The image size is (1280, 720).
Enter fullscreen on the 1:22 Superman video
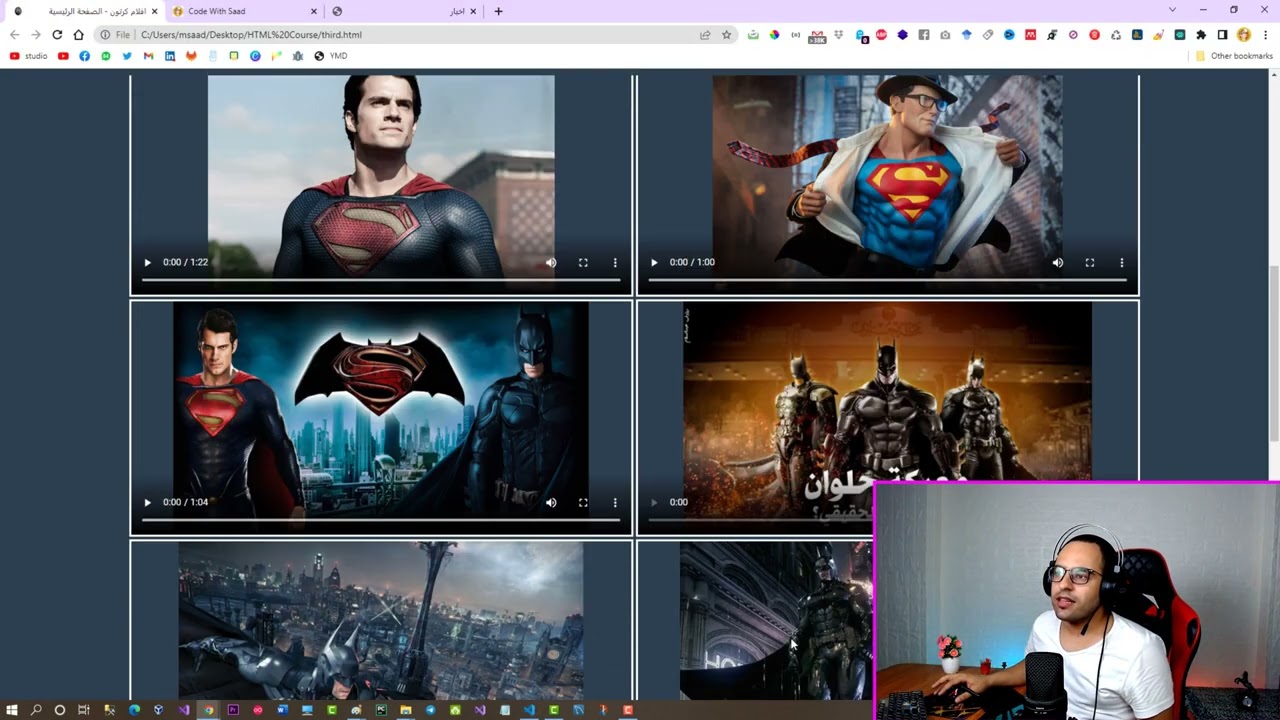tap(583, 262)
